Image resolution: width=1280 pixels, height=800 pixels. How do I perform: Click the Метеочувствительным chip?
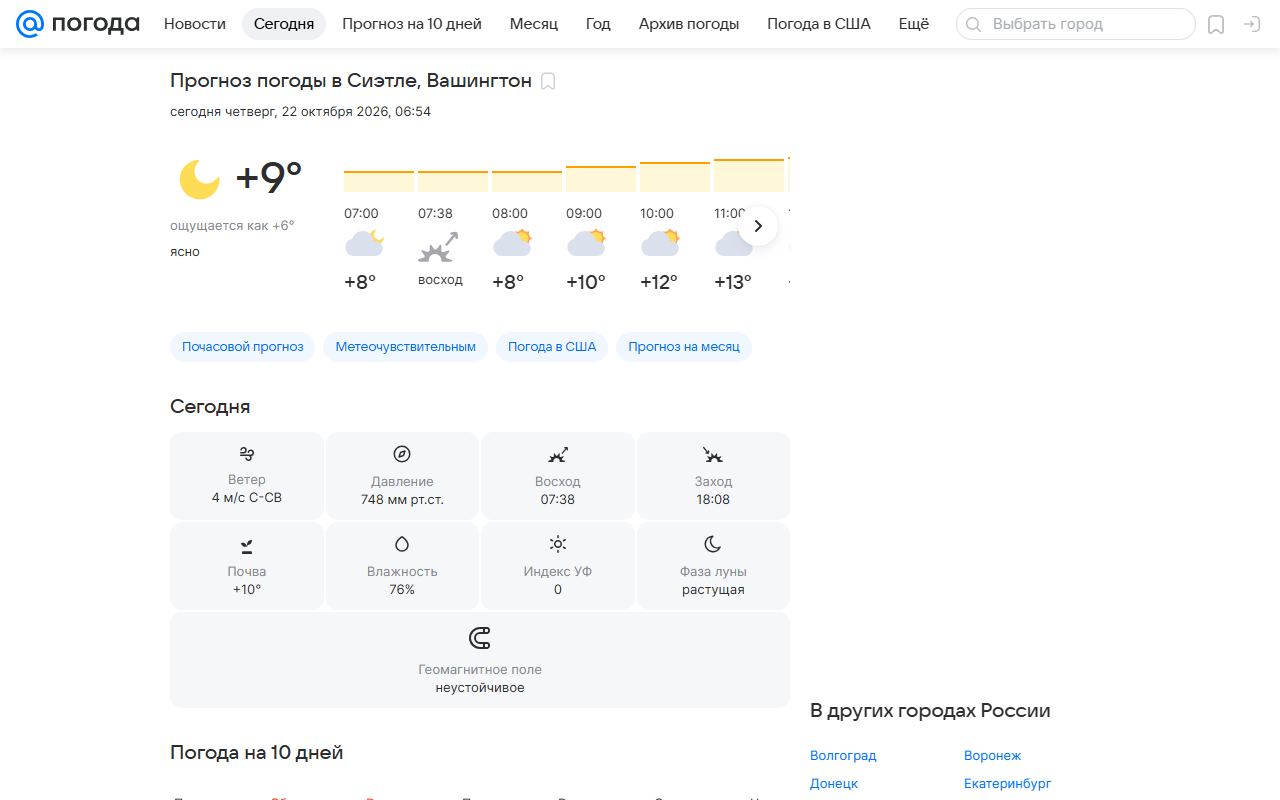click(406, 347)
